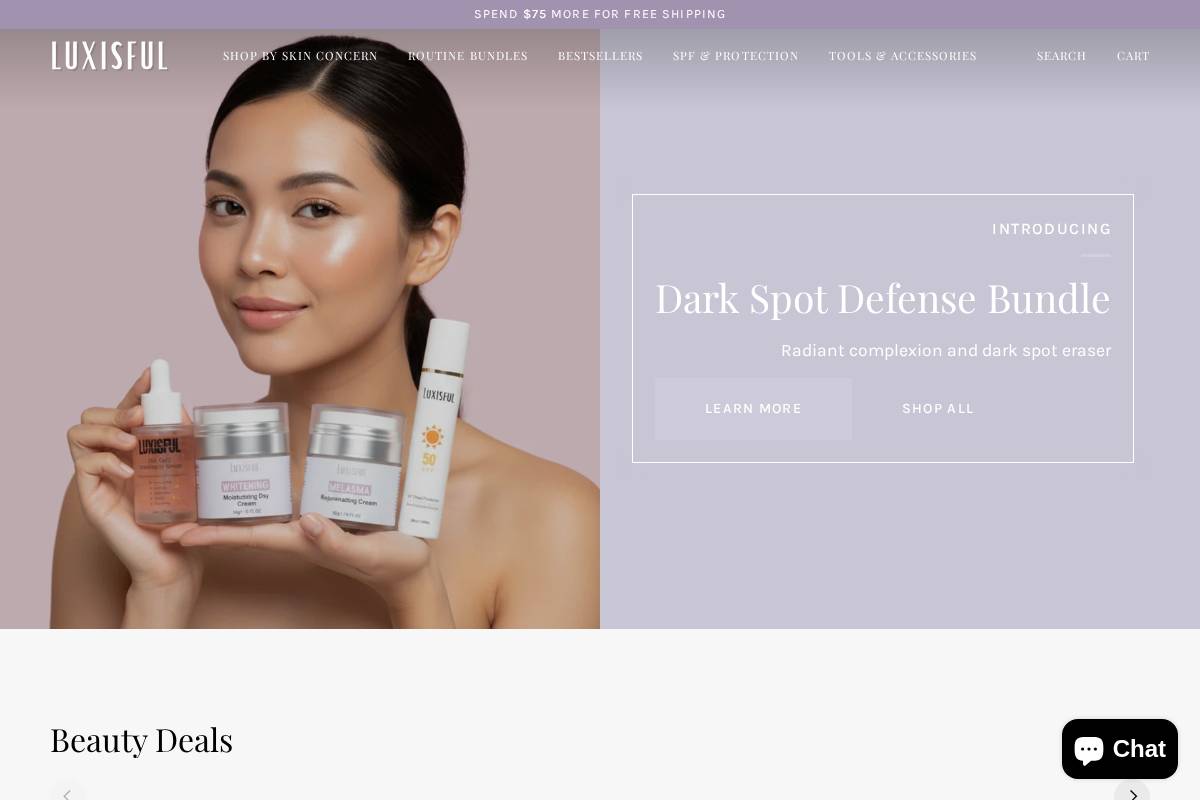This screenshot has height=800, width=1200.
Task: Go back with Beauty Deals previous arrow
Action: pyautogui.click(x=68, y=794)
